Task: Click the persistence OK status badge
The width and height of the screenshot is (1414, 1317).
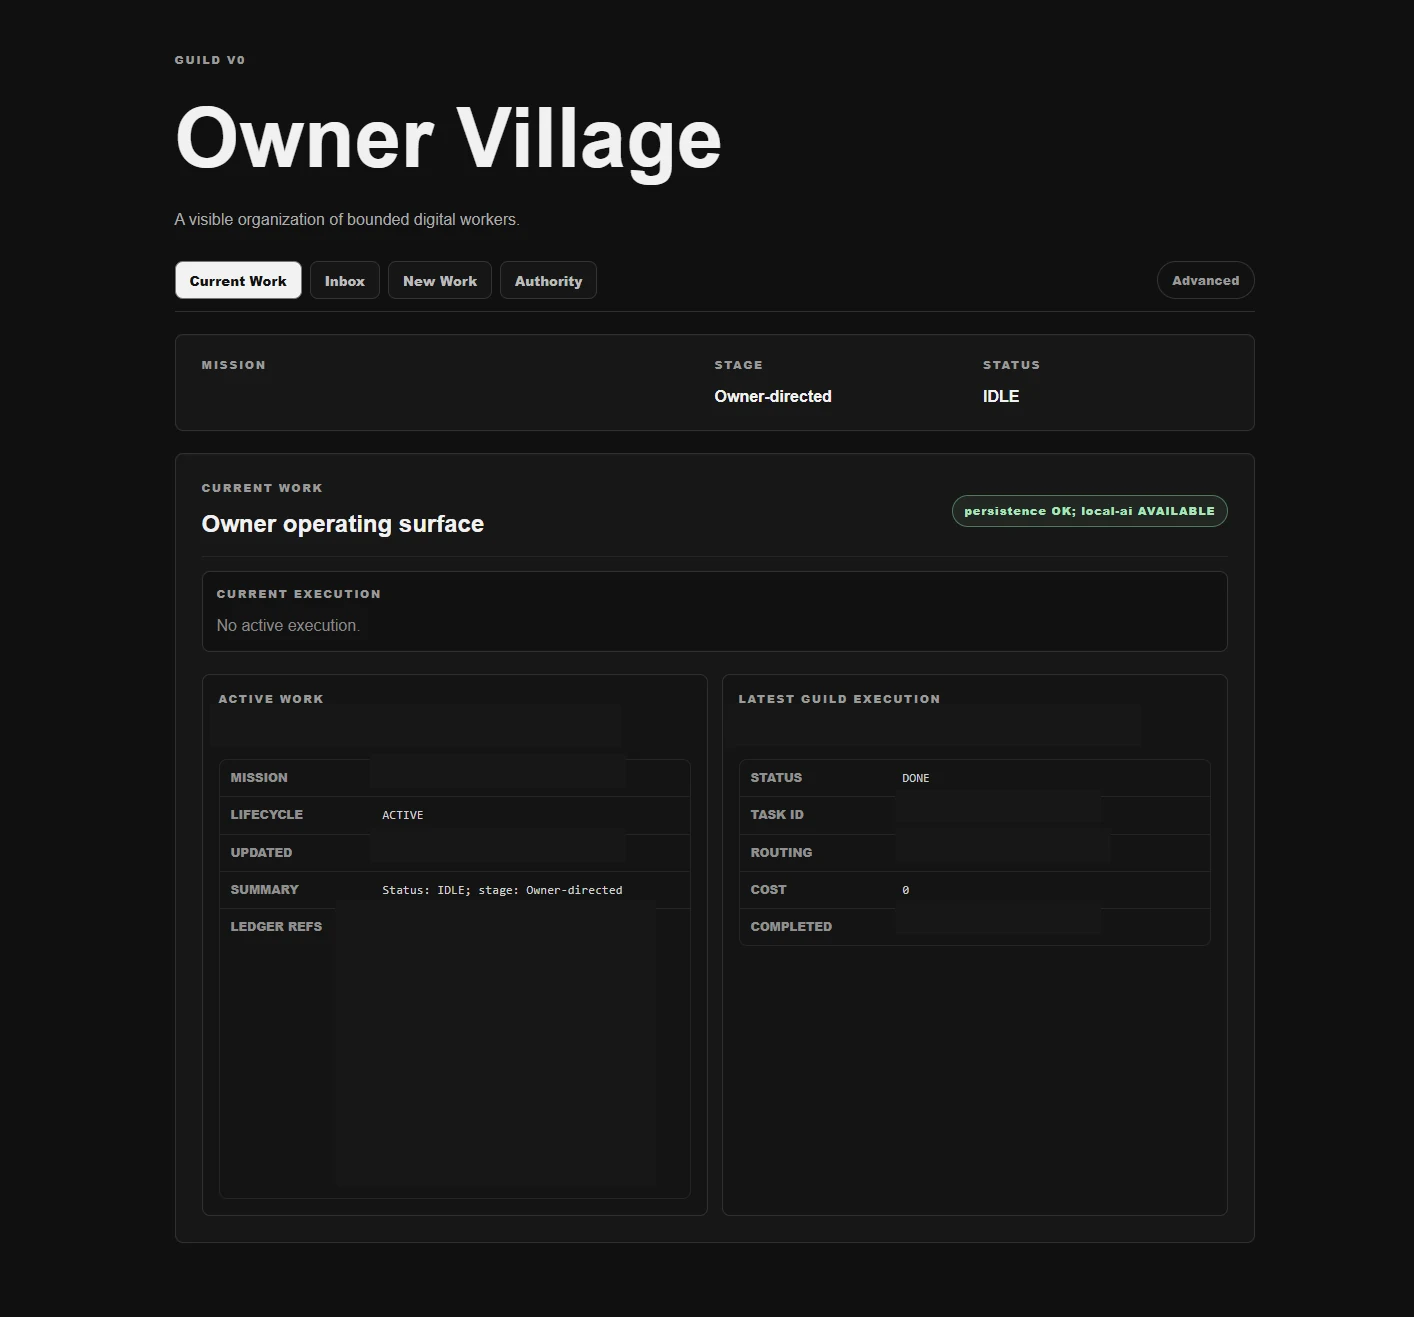Action: (x=1089, y=511)
